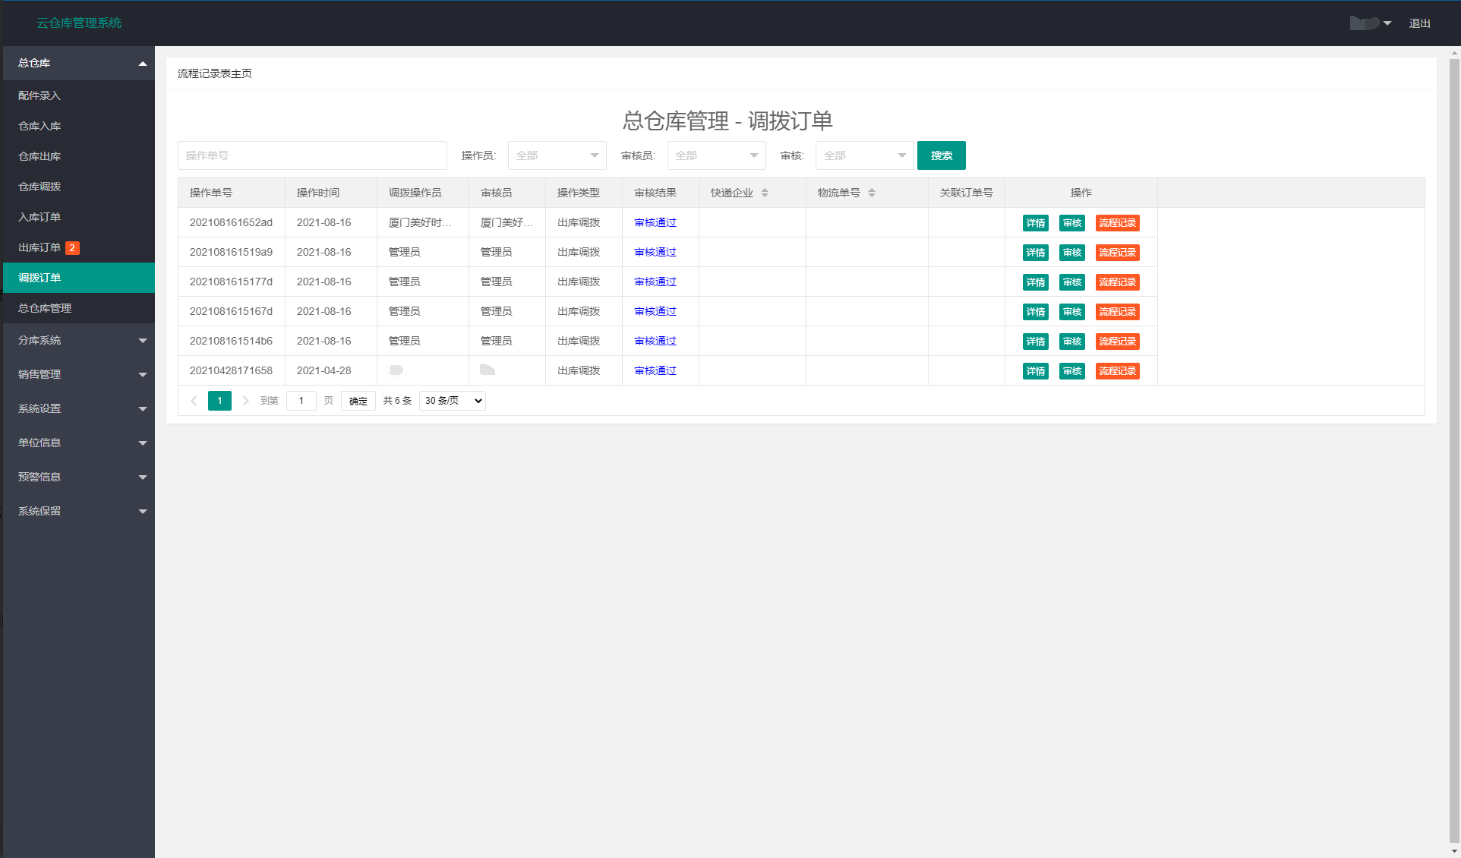Open 流程记录 for order 2021081615167d
Image resolution: width=1461 pixels, height=858 pixels.
(x=1117, y=312)
